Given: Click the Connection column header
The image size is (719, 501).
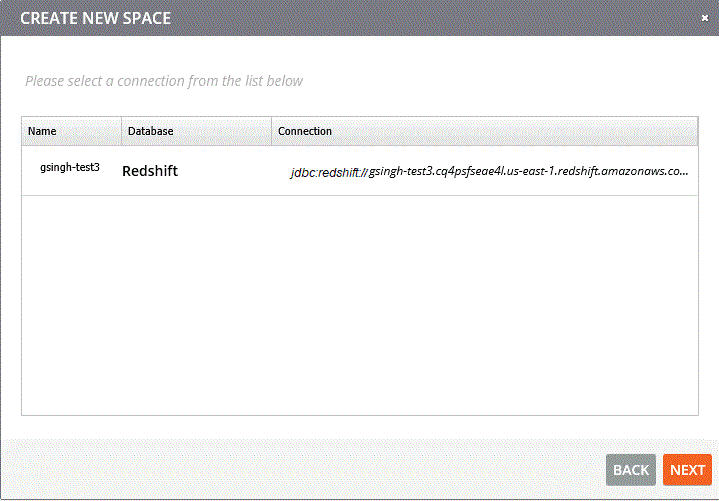Looking at the screenshot, I should (x=305, y=131).
